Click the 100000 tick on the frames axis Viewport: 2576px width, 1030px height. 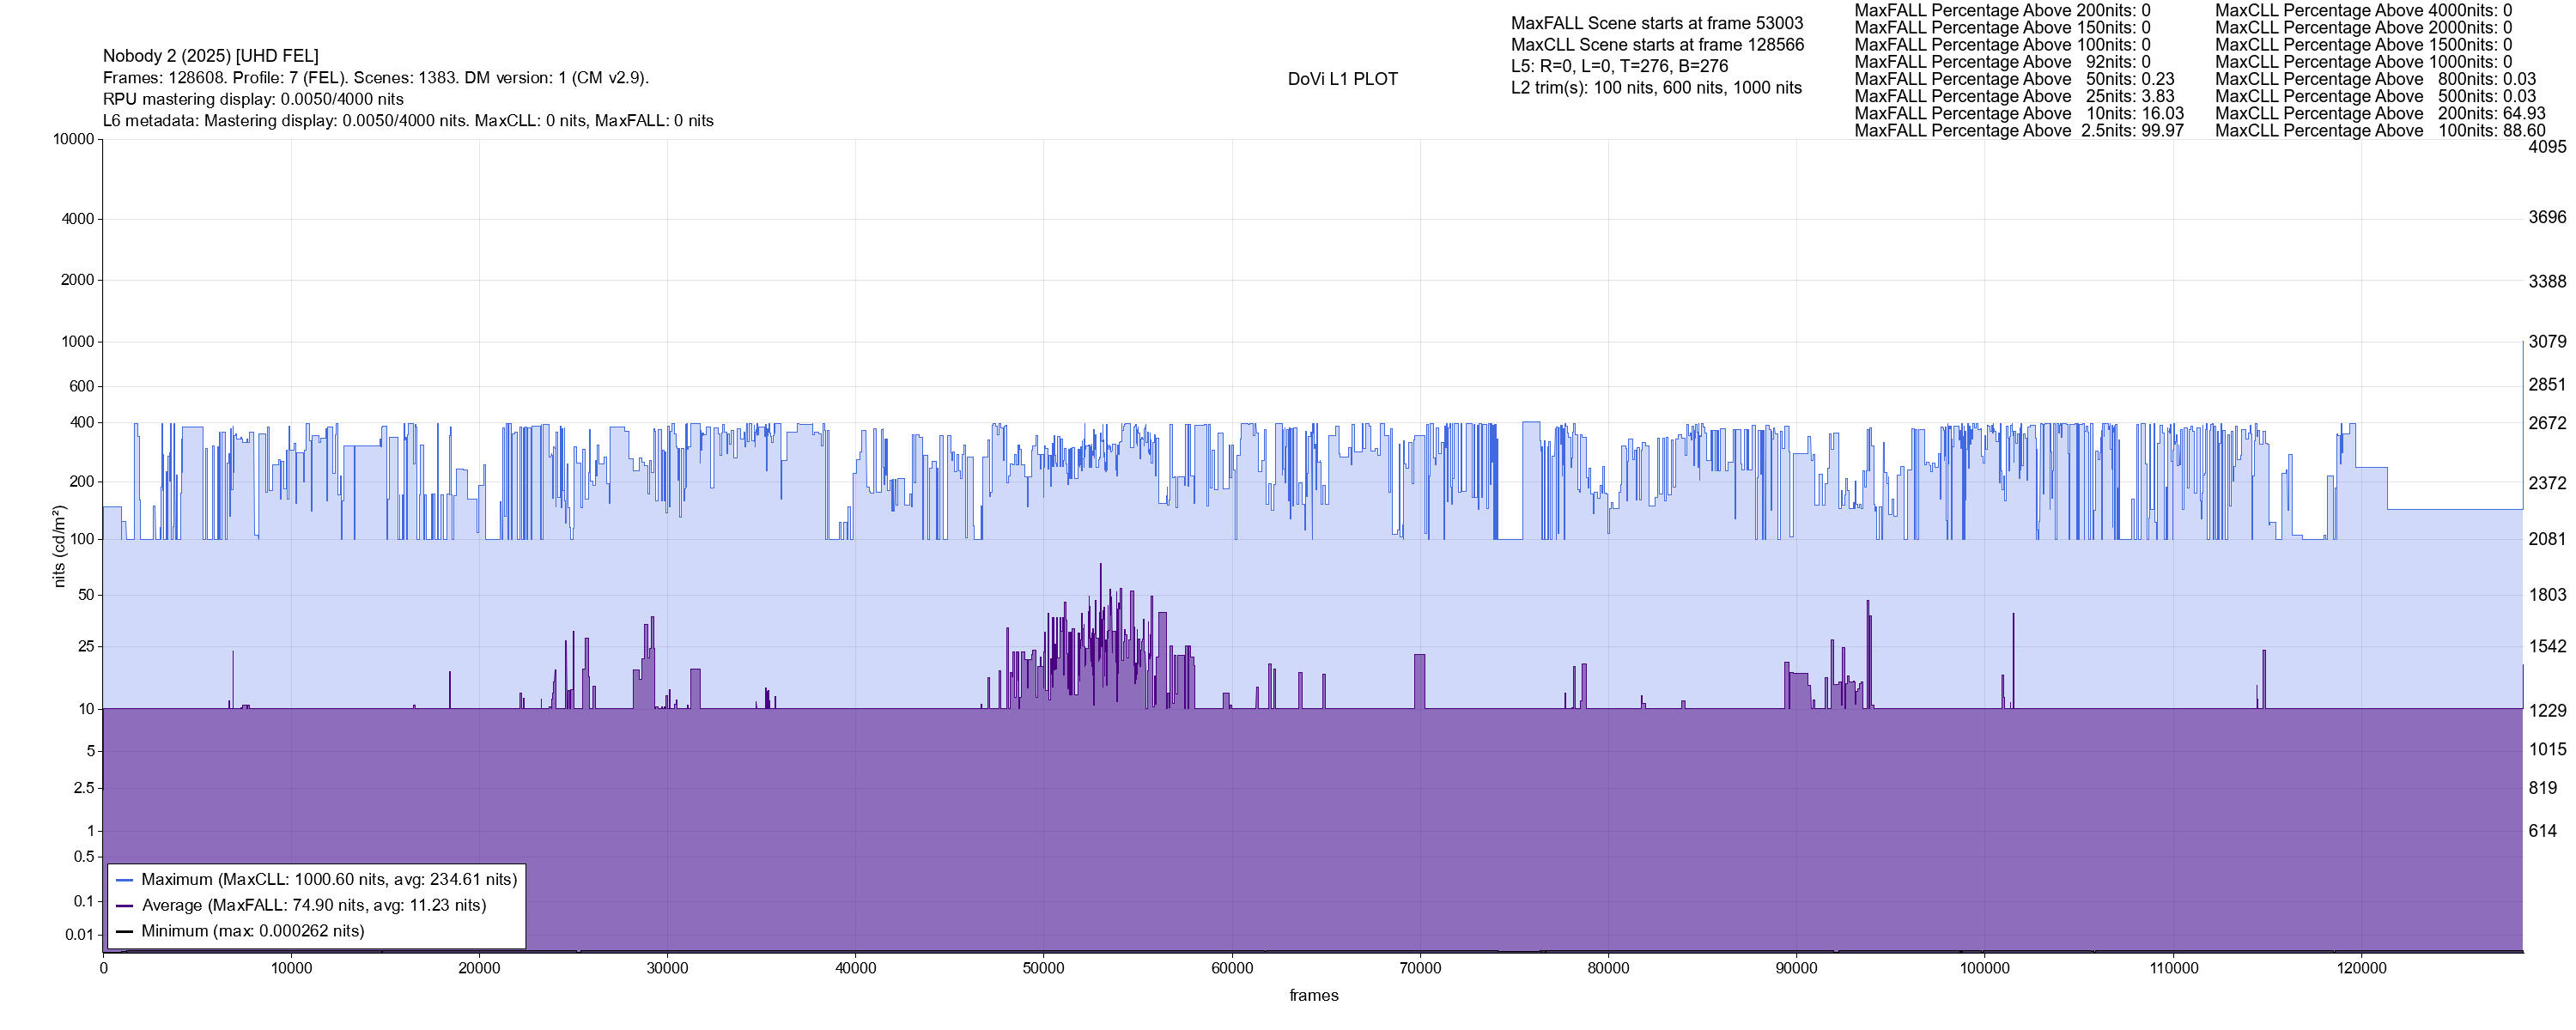pos(1984,968)
